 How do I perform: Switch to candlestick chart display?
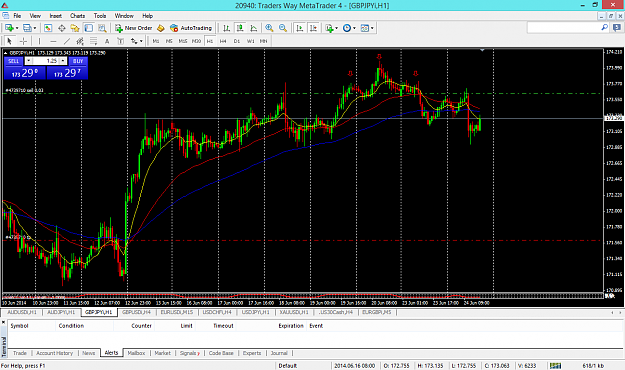point(240,28)
